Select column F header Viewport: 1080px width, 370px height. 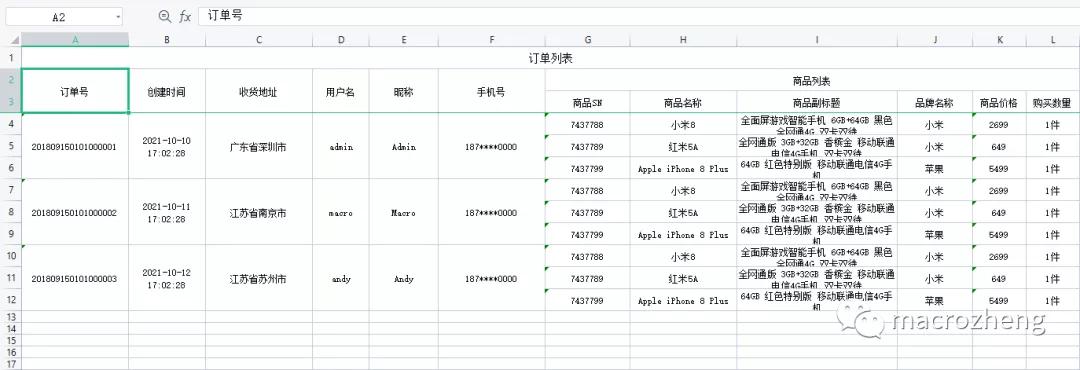click(491, 39)
